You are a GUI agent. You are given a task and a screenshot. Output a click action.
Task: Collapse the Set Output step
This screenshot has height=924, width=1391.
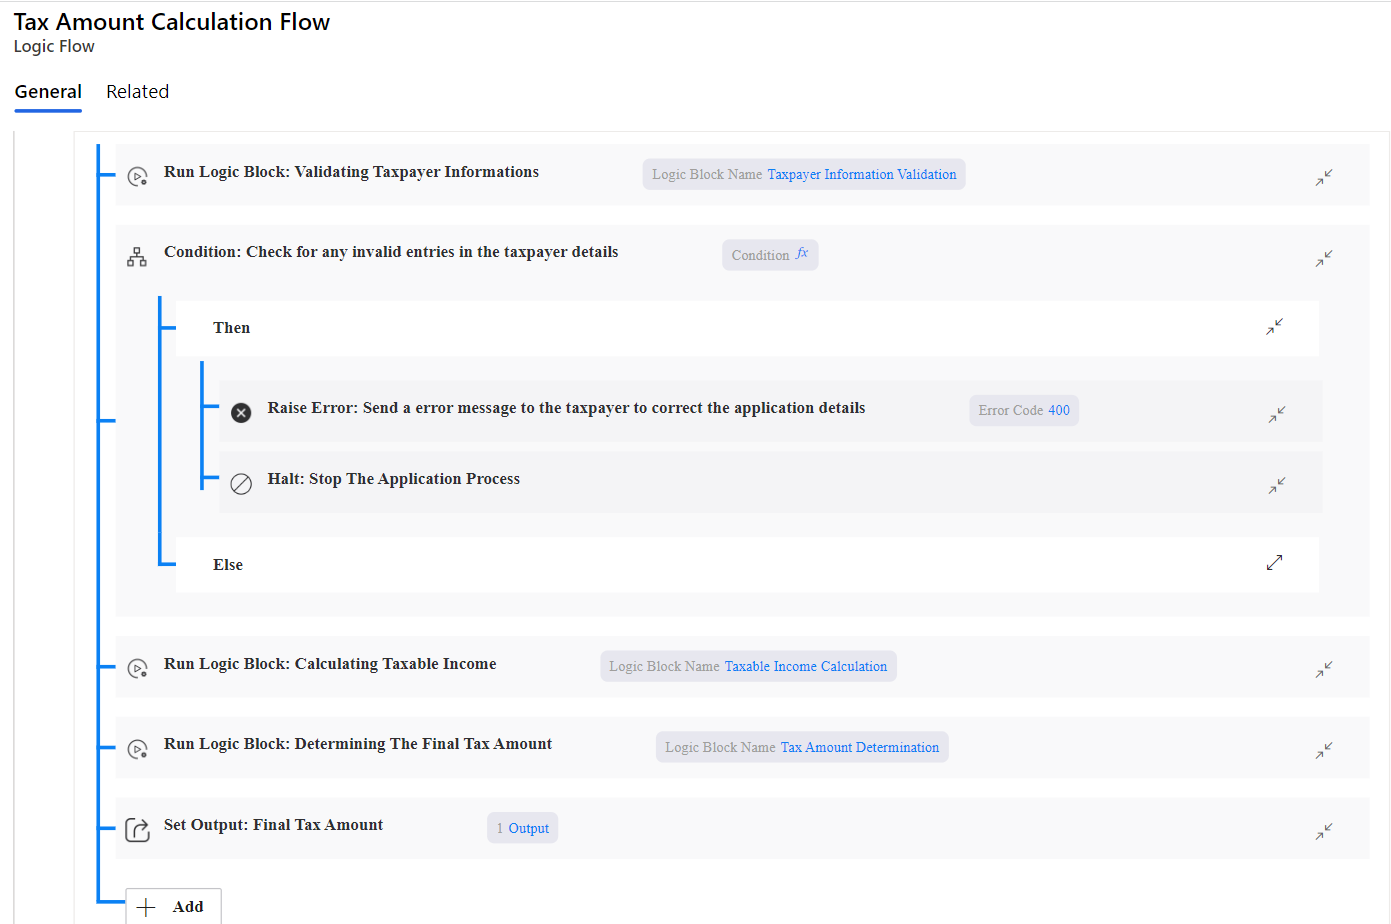click(1324, 831)
